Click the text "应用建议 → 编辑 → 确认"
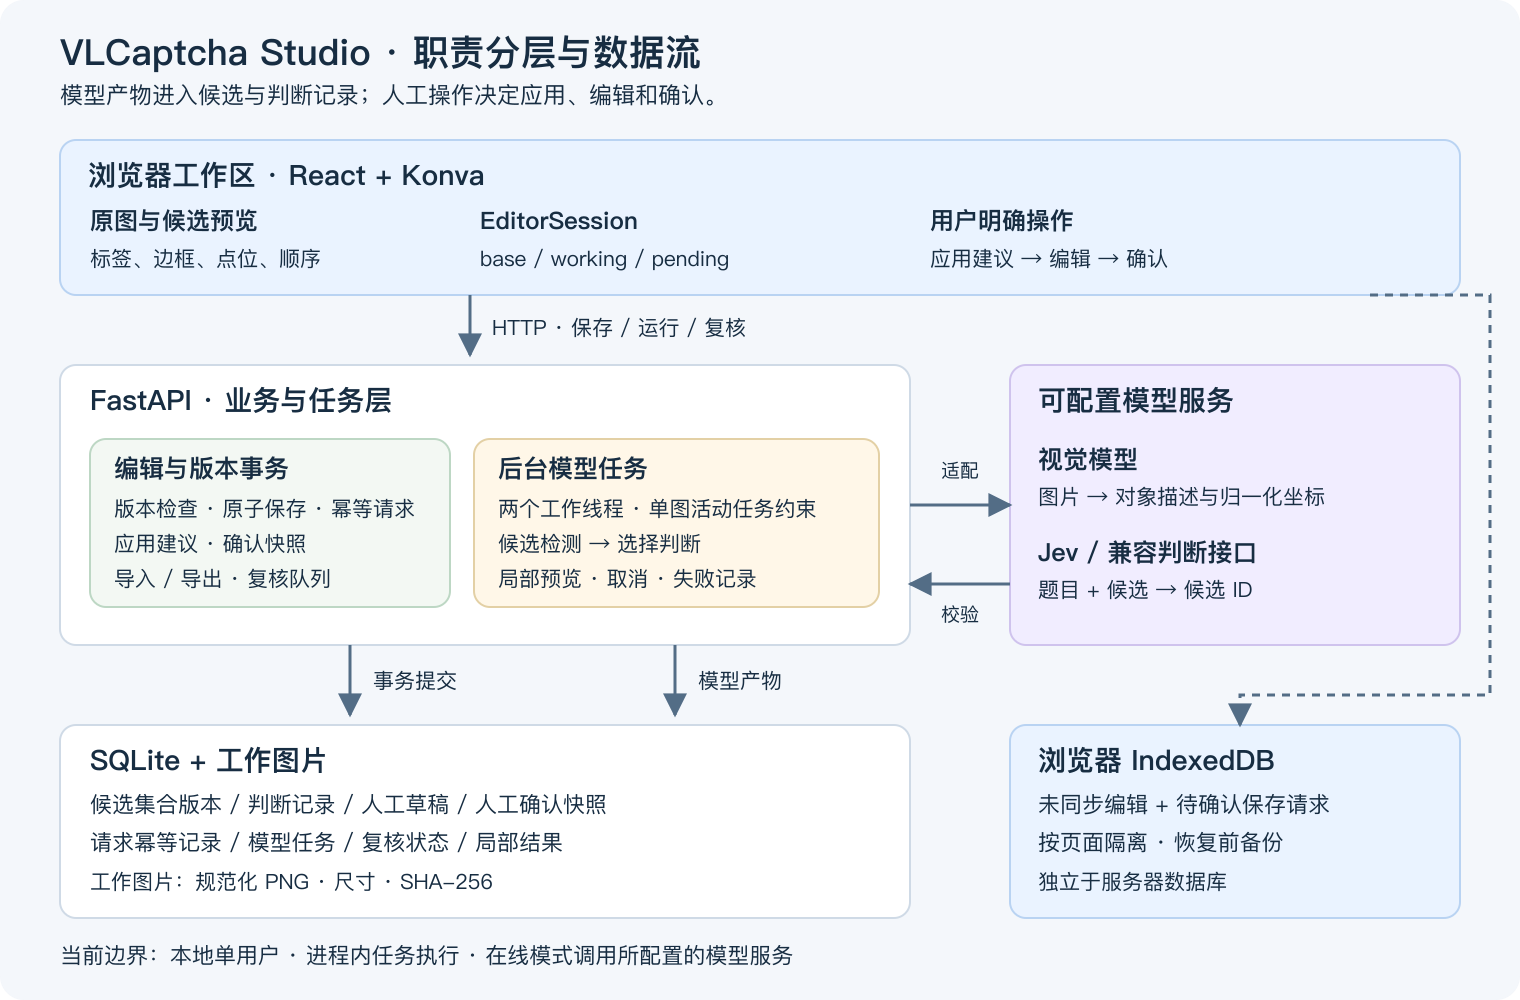 pyautogui.click(x=1048, y=259)
